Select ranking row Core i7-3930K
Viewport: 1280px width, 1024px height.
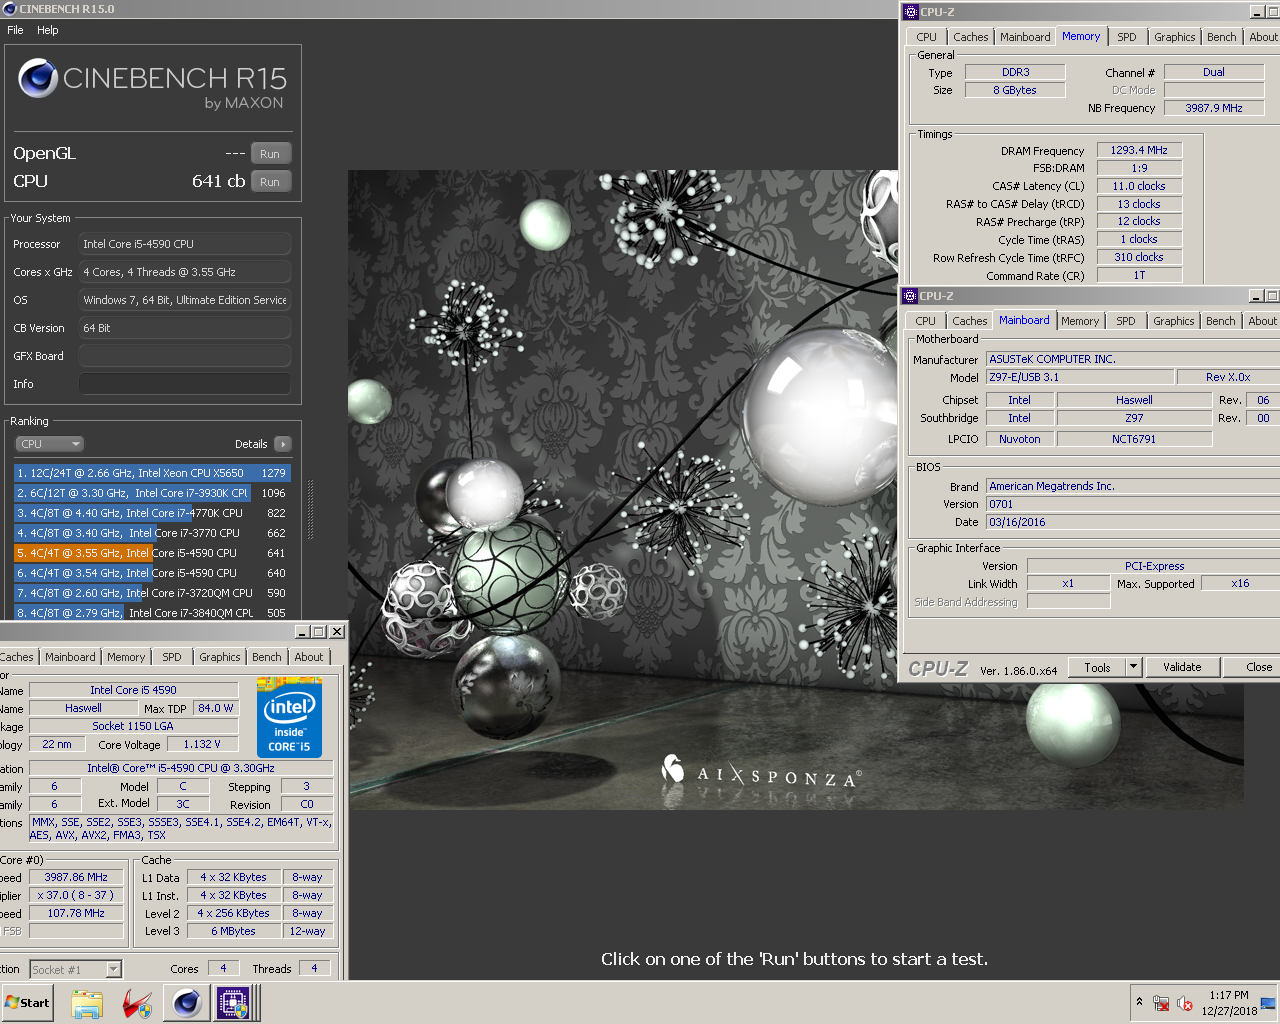point(152,493)
